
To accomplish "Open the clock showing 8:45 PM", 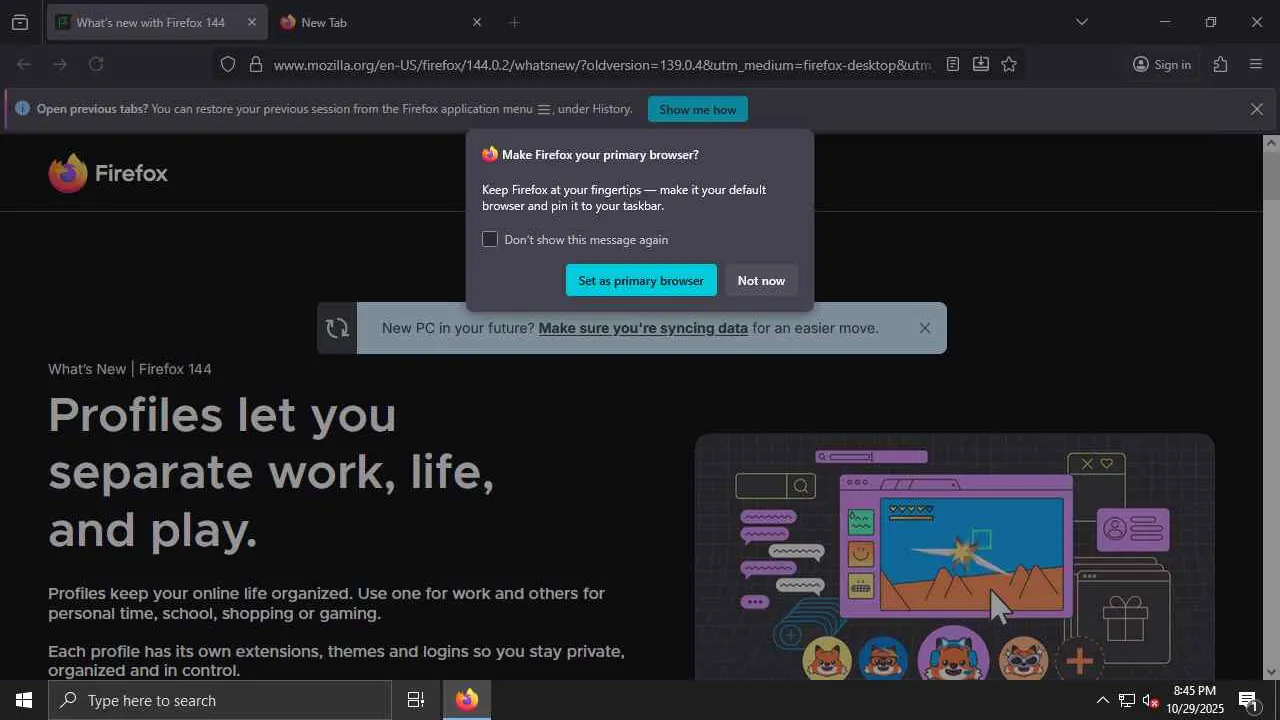I will 1195,700.
